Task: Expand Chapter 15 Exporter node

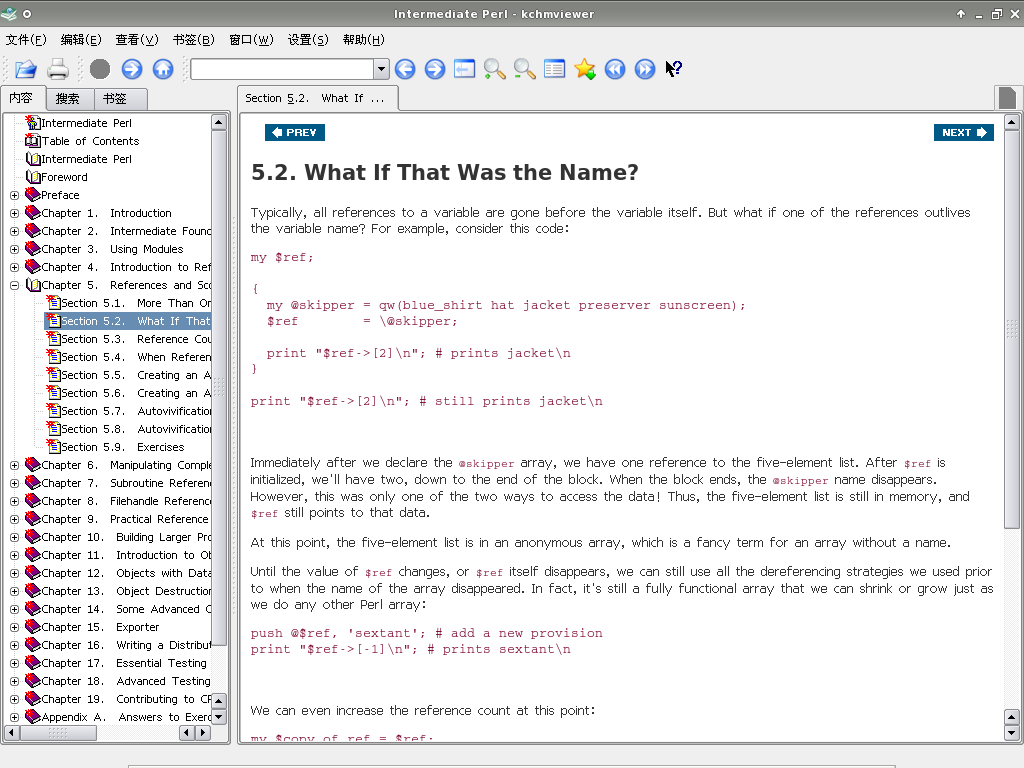Action: (x=14, y=627)
